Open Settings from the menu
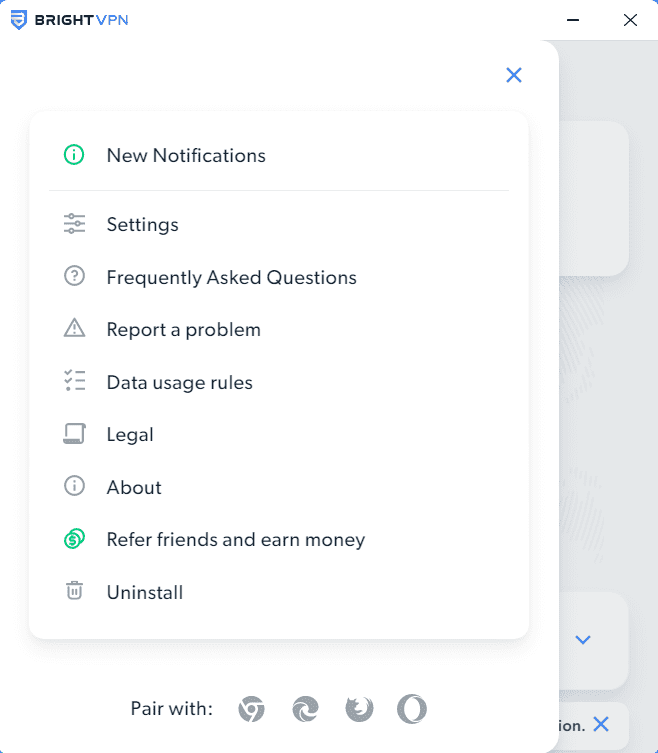Image resolution: width=658 pixels, height=753 pixels. (x=142, y=224)
